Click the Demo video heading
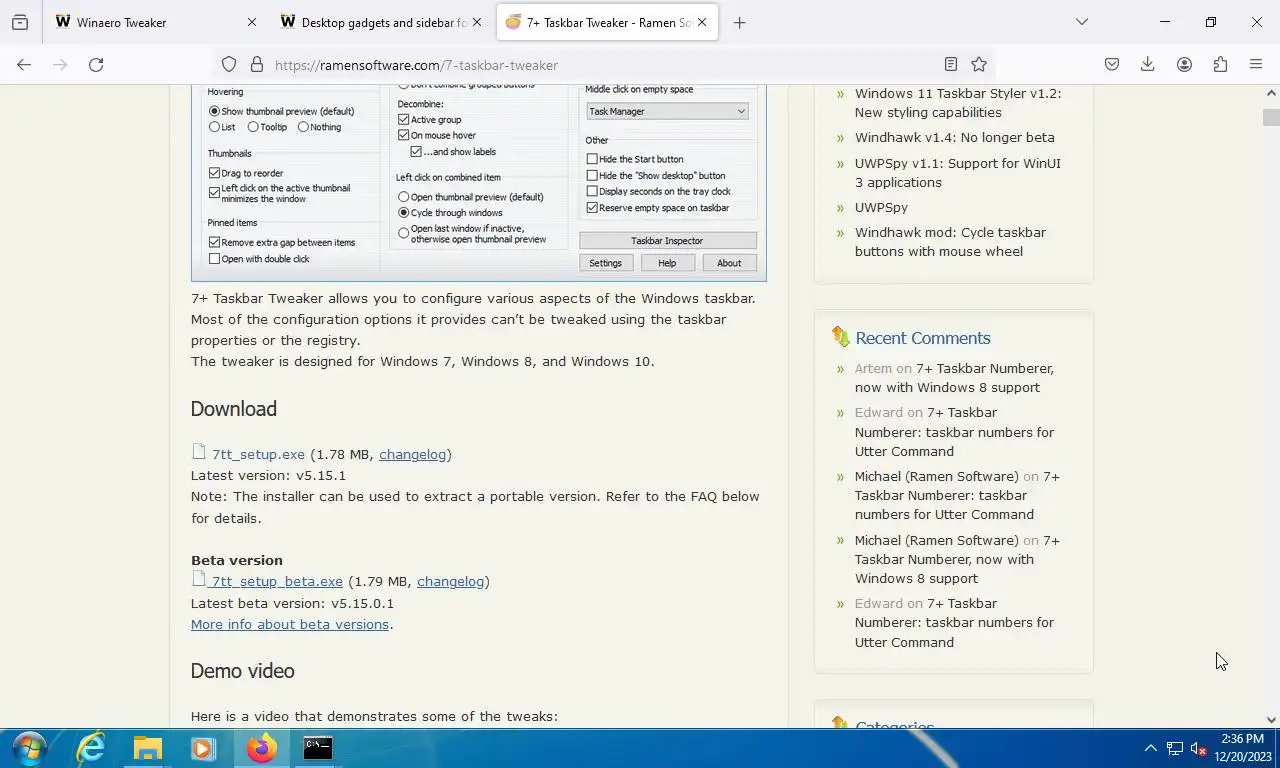Viewport: 1280px width, 768px height. [243, 671]
